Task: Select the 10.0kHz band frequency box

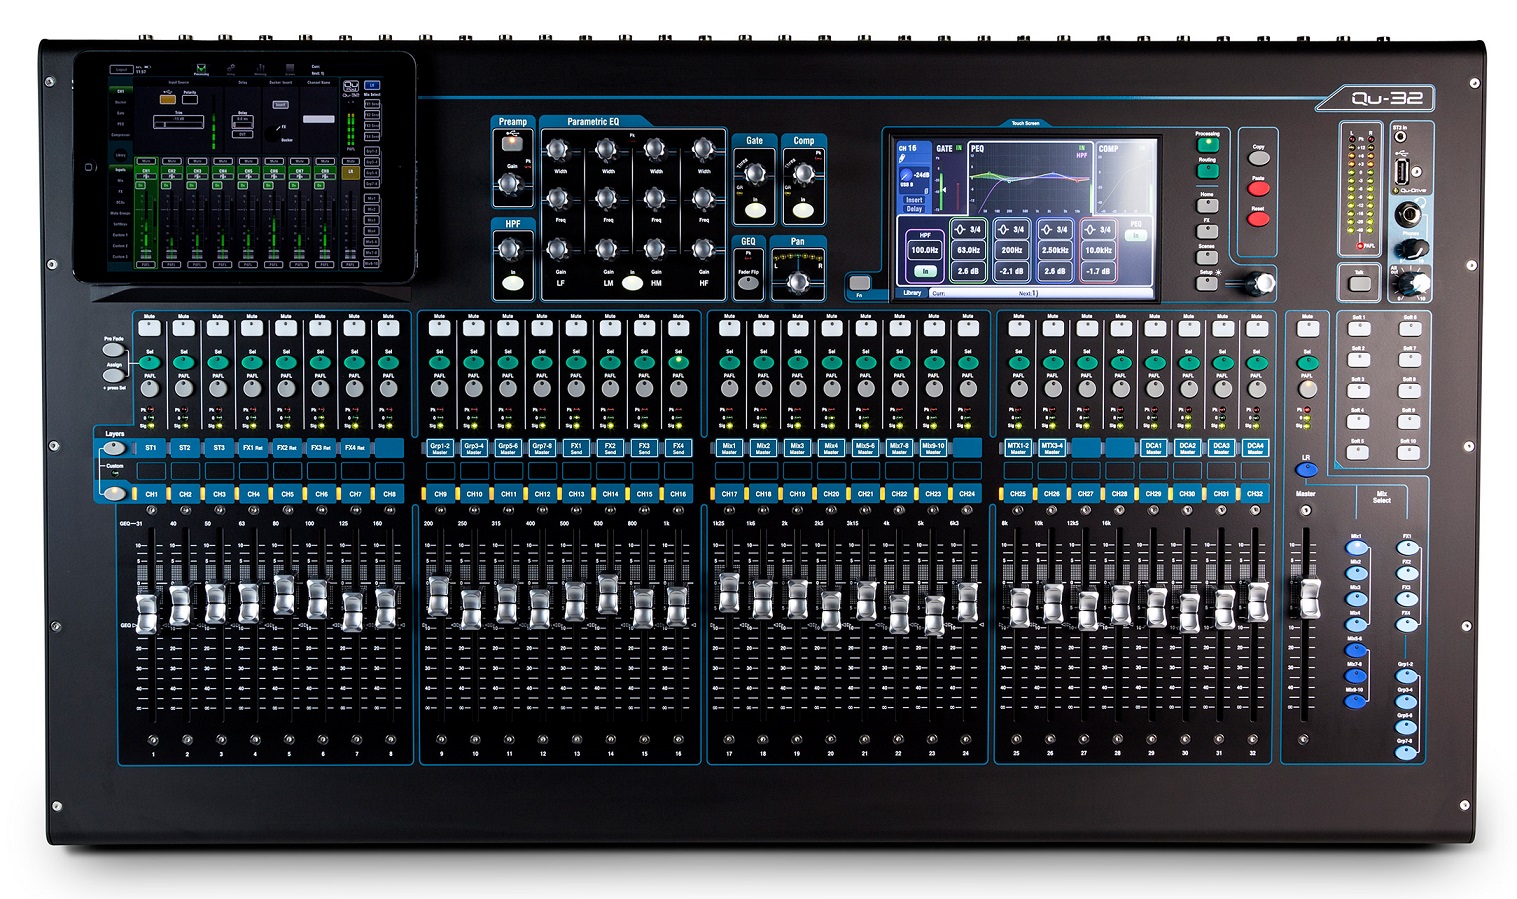Action: (x=1098, y=250)
